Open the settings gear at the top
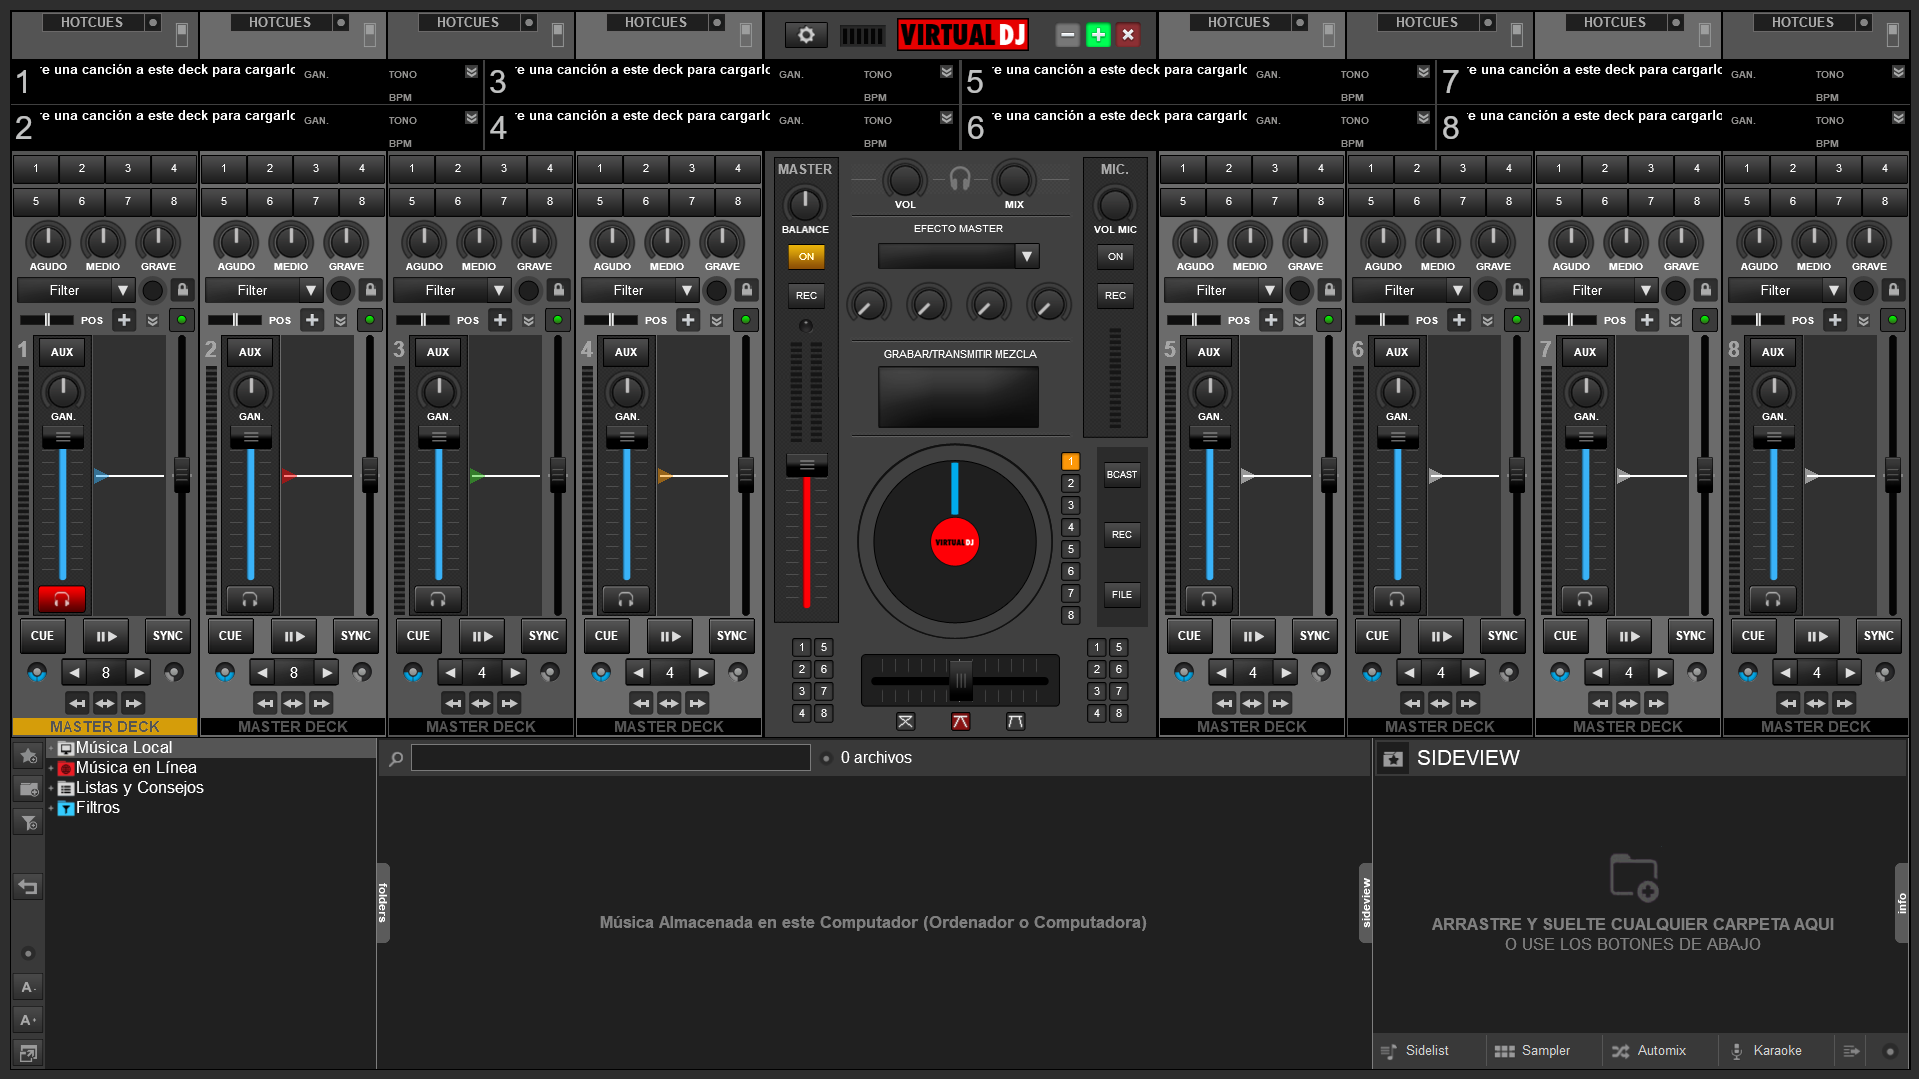This screenshot has width=1919, height=1079. click(806, 36)
